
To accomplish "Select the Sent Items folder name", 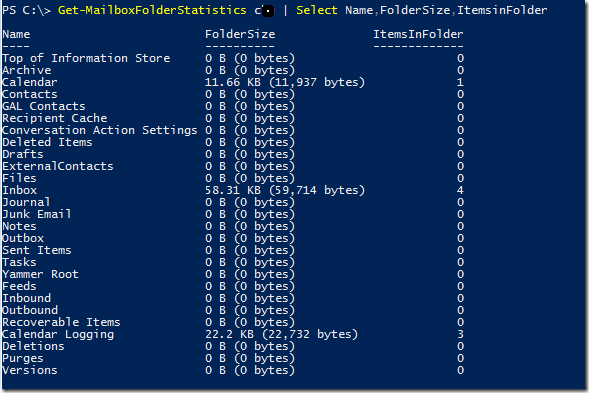I will pyautogui.click(x=37, y=250).
